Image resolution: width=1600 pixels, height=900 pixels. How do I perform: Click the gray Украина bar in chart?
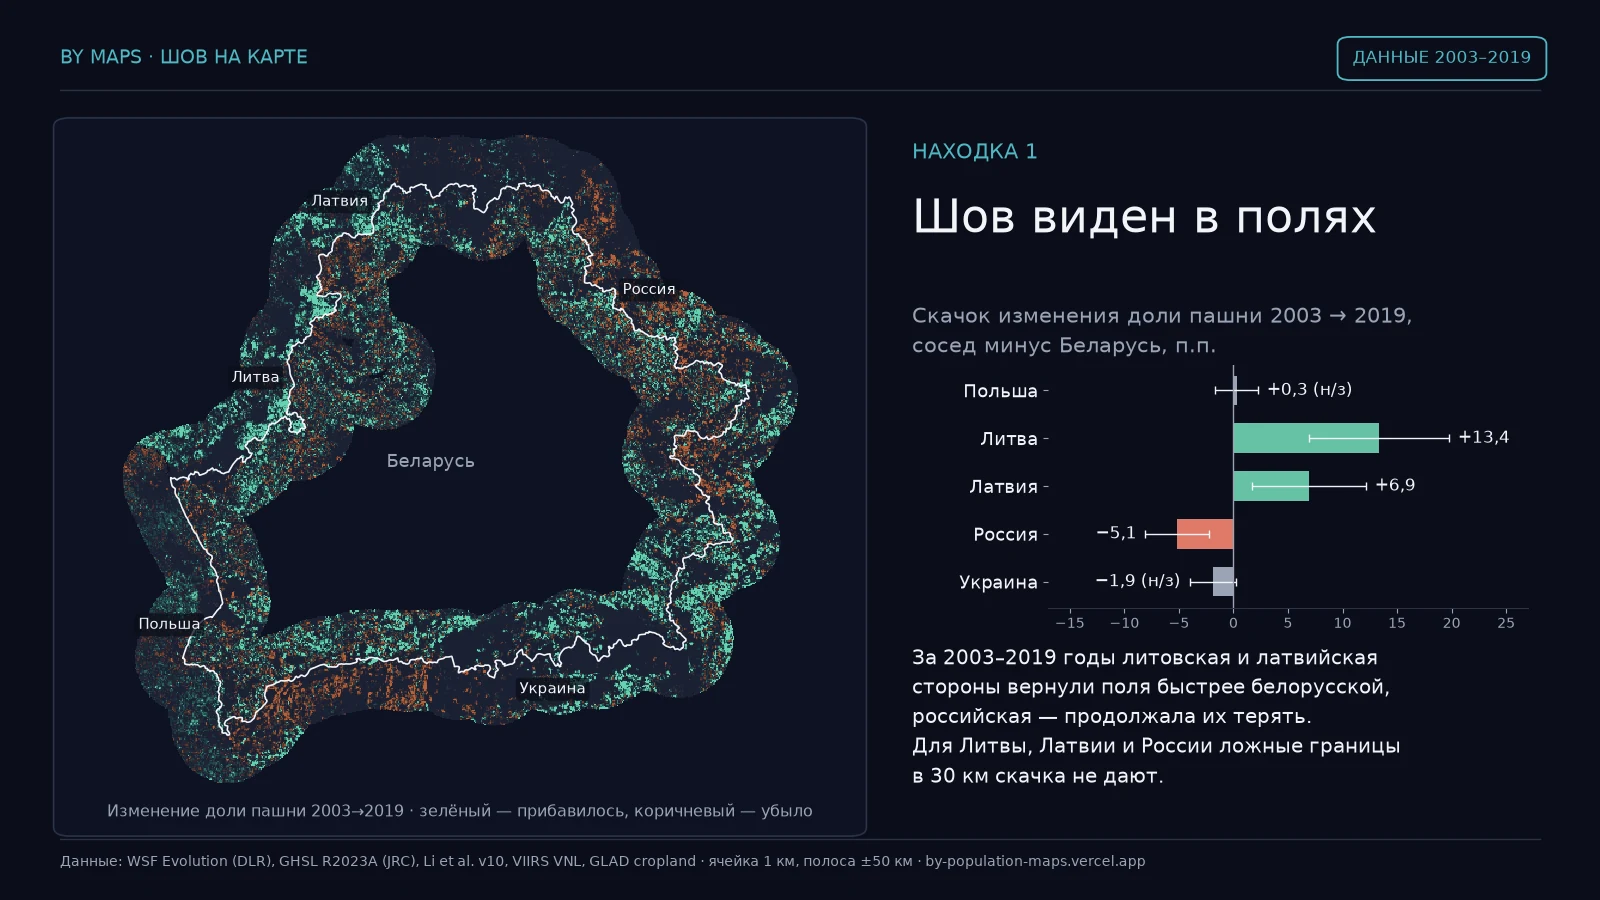[x=1223, y=582]
